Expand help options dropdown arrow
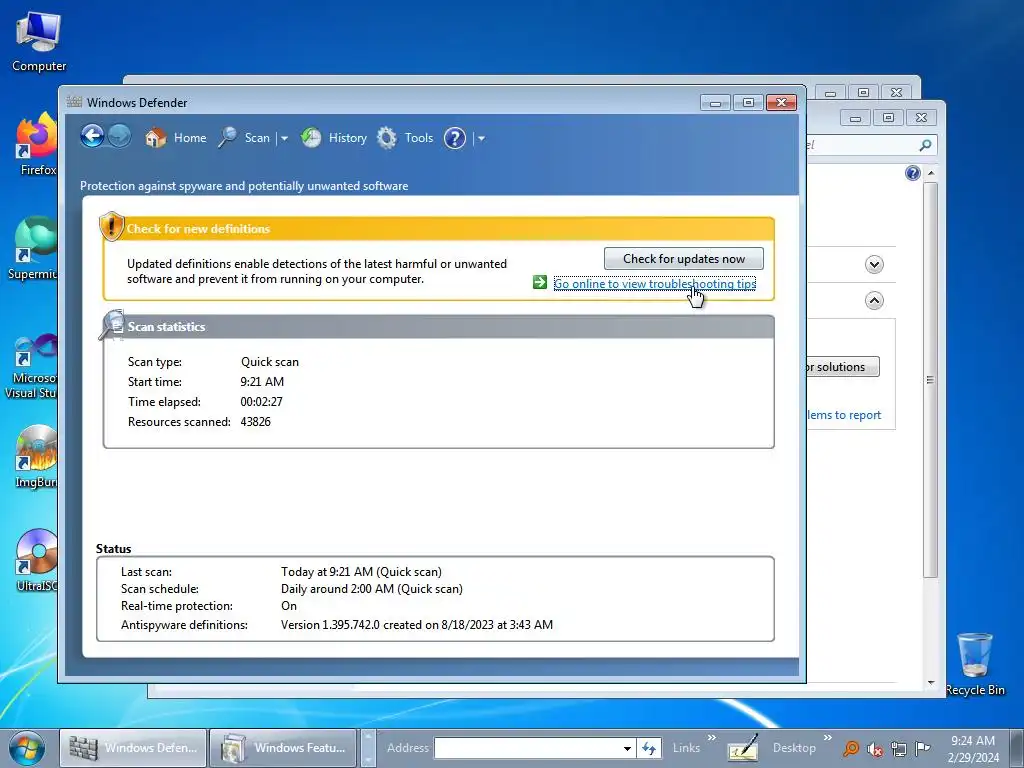Screen dimensions: 1024x768 pyautogui.click(x=481, y=138)
